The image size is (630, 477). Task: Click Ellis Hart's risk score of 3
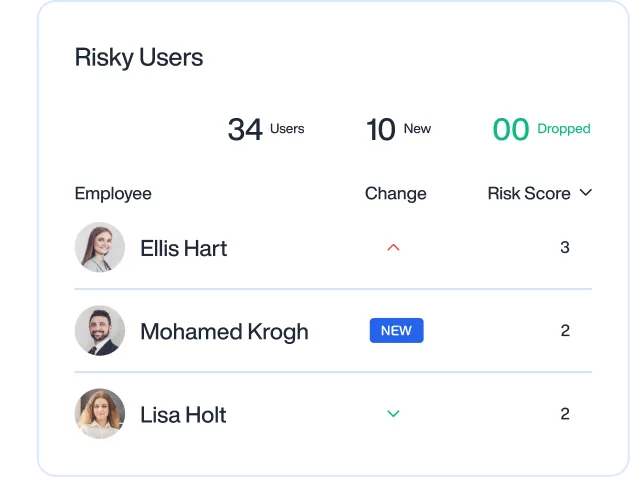565,248
